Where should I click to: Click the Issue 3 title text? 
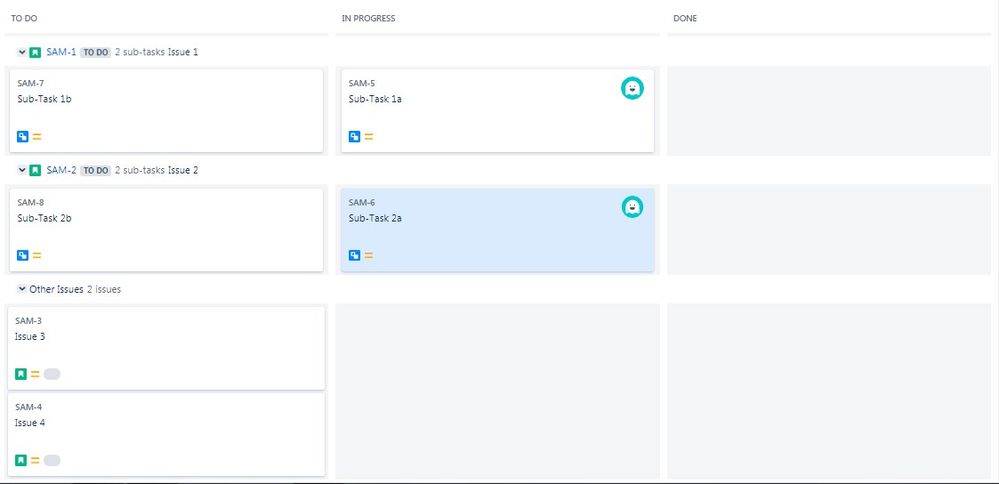(30, 336)
